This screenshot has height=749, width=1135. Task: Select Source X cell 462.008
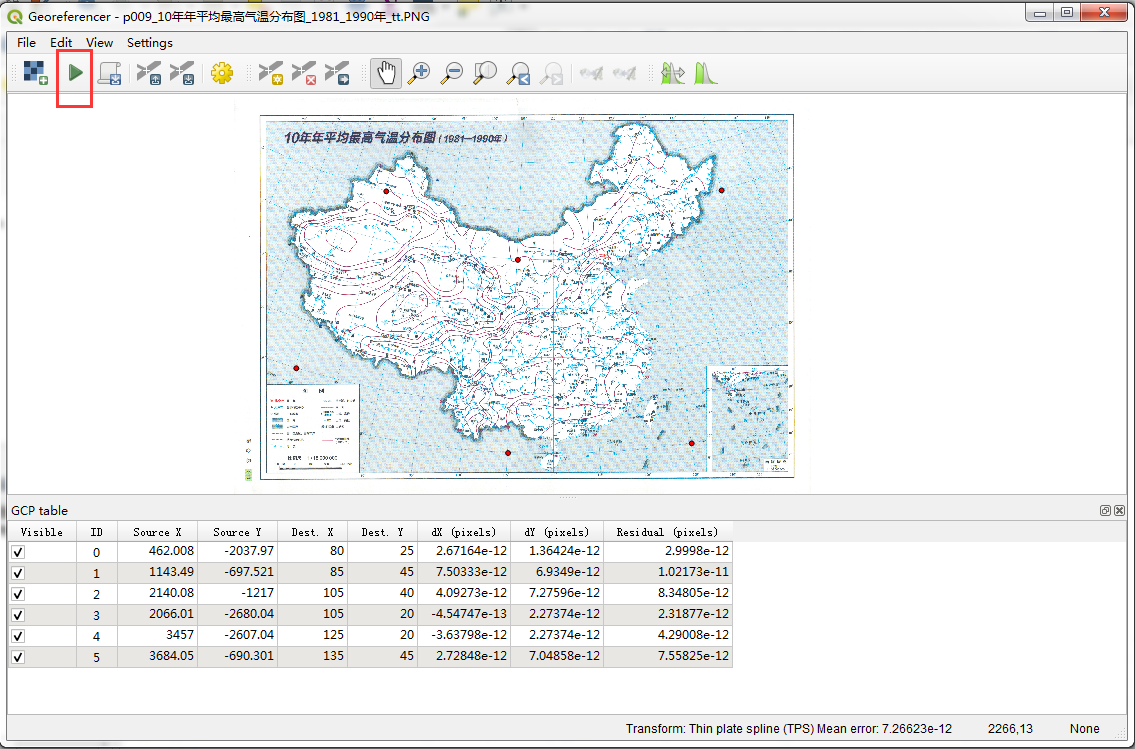(x=157, y=551)
